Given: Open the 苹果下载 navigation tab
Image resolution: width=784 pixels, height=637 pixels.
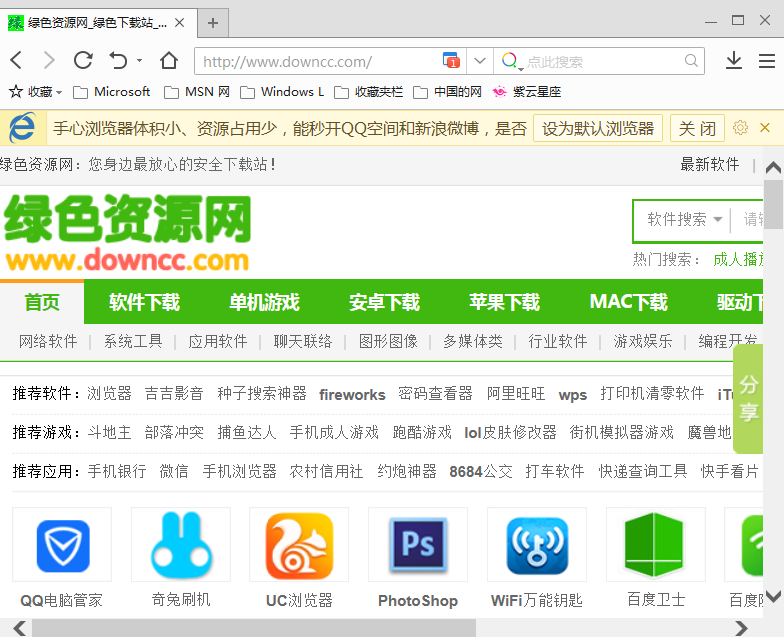Looking at the screenshot, I should coord(504,302).
